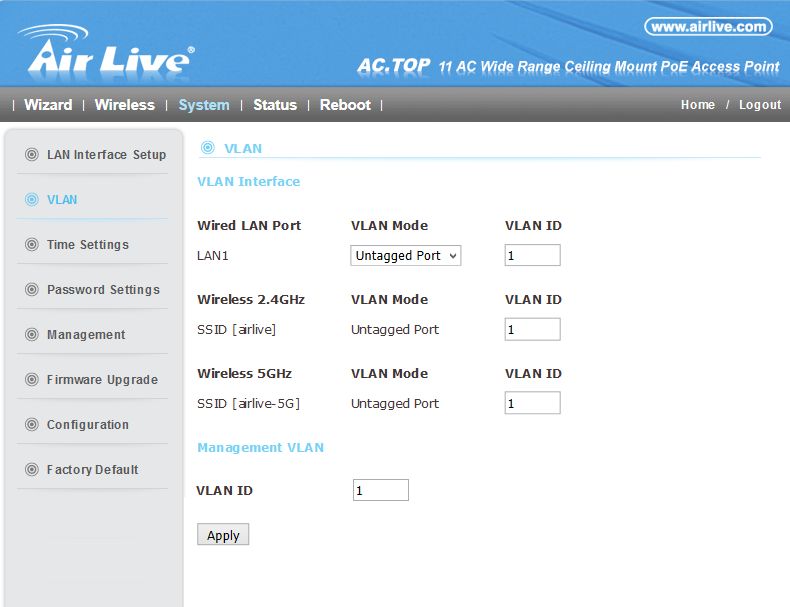This screenshot has width=790, height=607.
Task: Click the Logout link
Action: pos(760,105)
